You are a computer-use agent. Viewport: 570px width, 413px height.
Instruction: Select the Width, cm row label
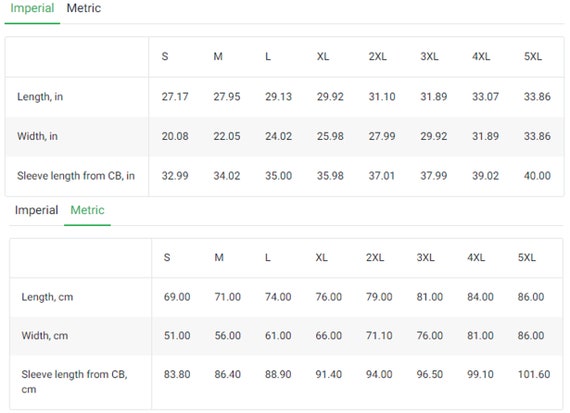pyautogui.click(x=45, y=336)
